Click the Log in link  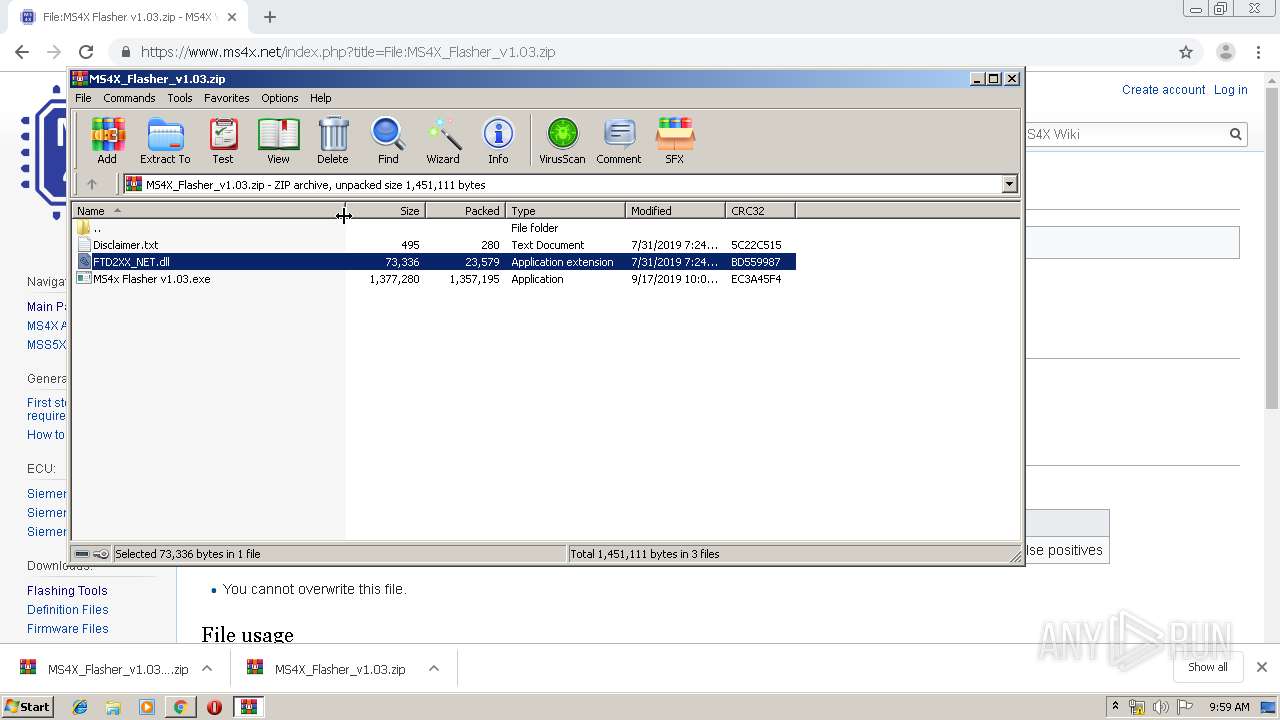pyautogui.click(x=1230, y=90)
